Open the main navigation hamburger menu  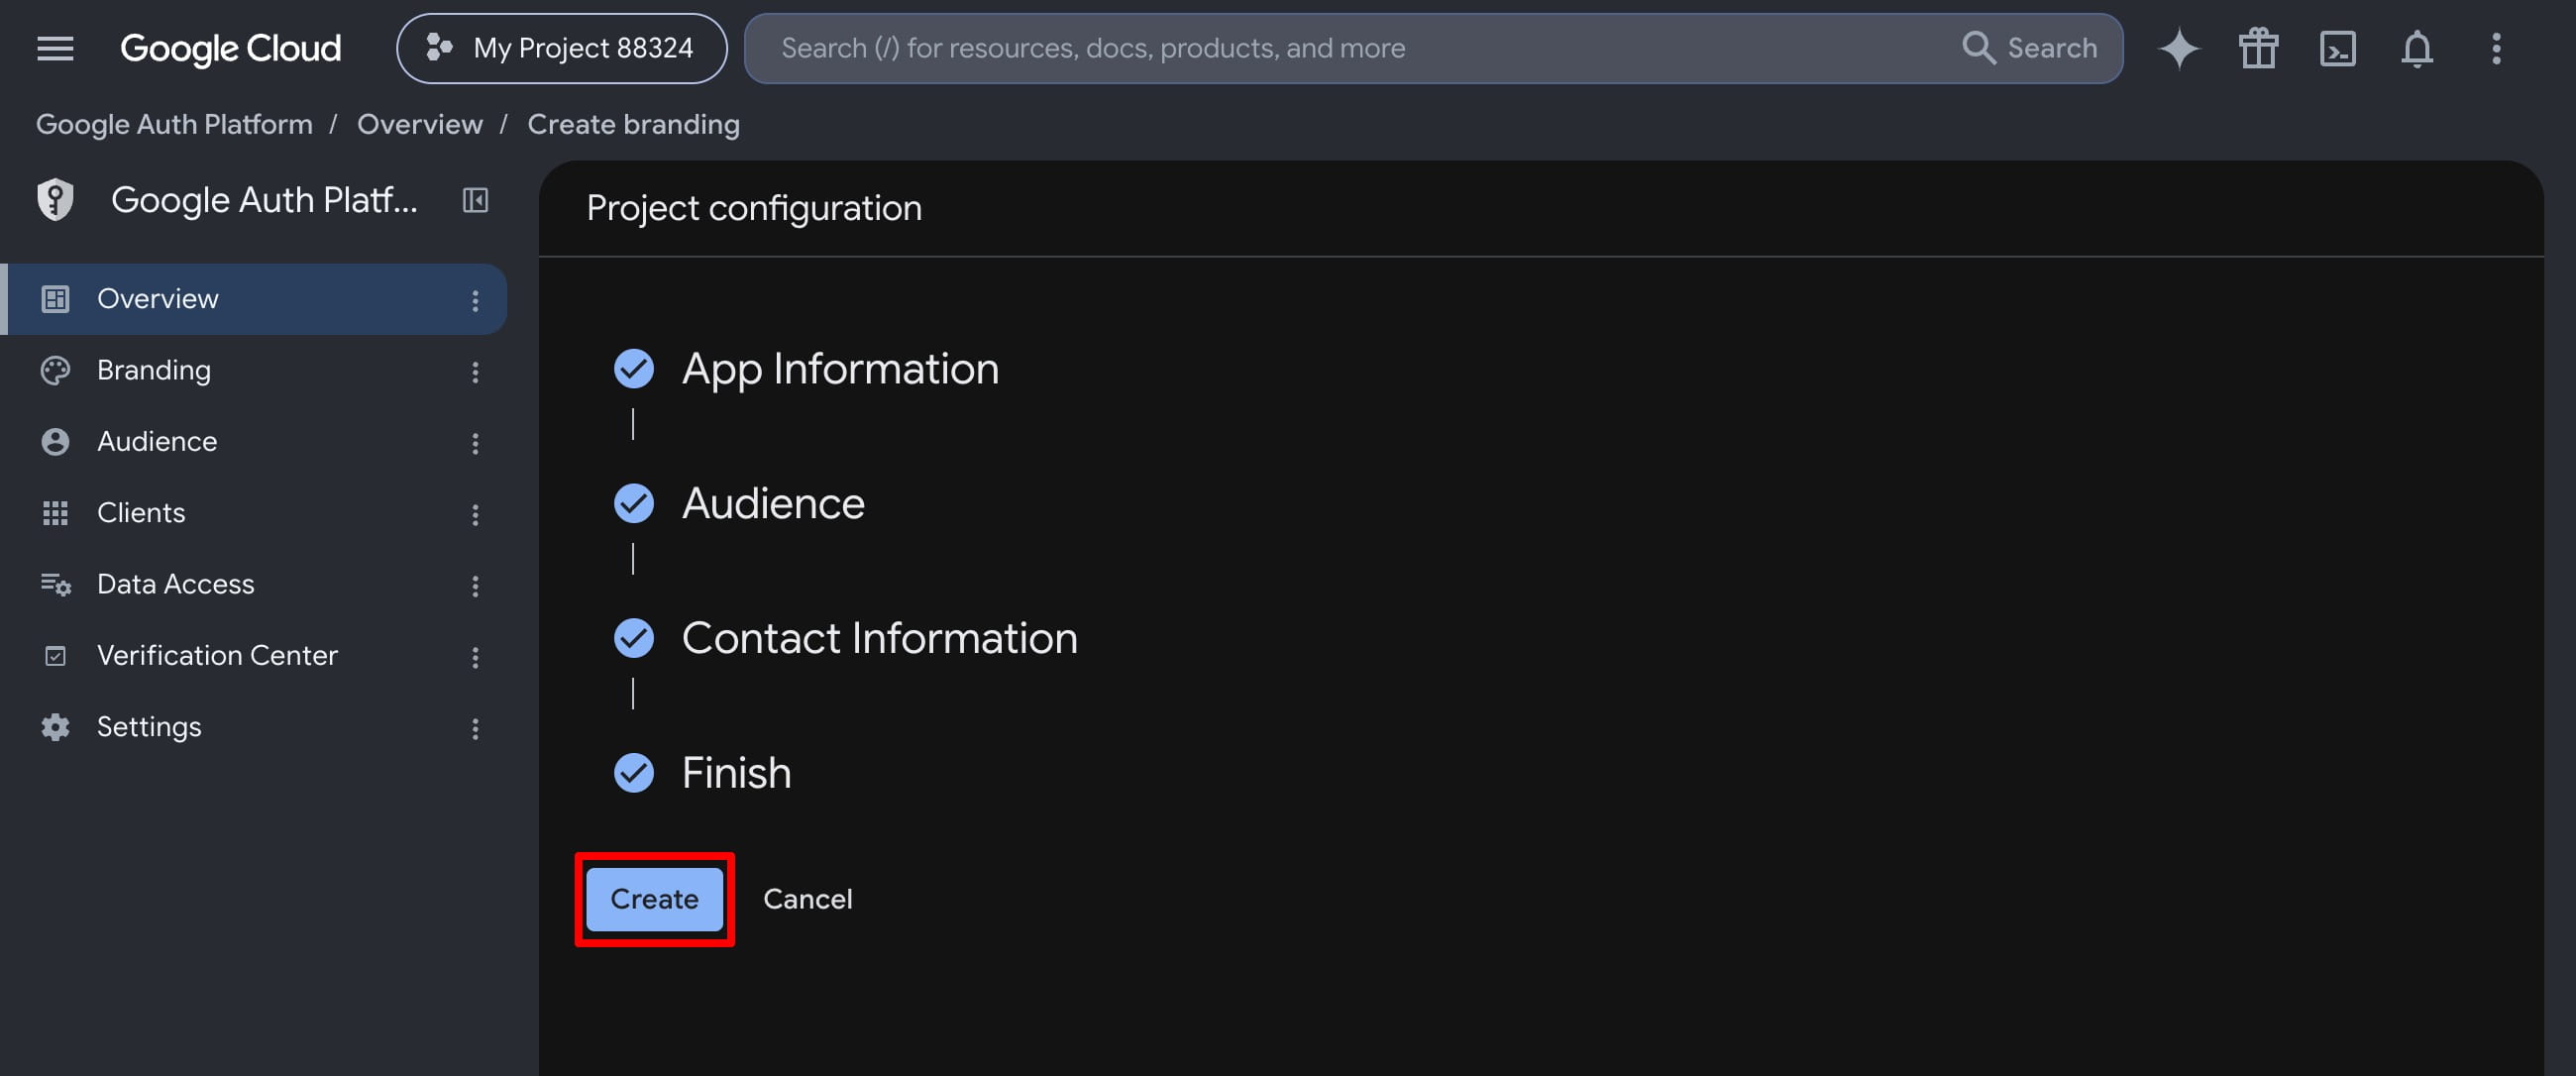click(55, 48)
